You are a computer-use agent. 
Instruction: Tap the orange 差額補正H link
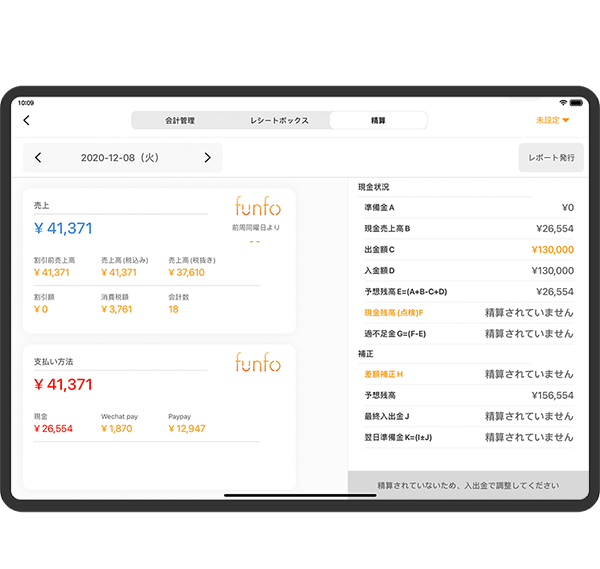pos(383,374)
